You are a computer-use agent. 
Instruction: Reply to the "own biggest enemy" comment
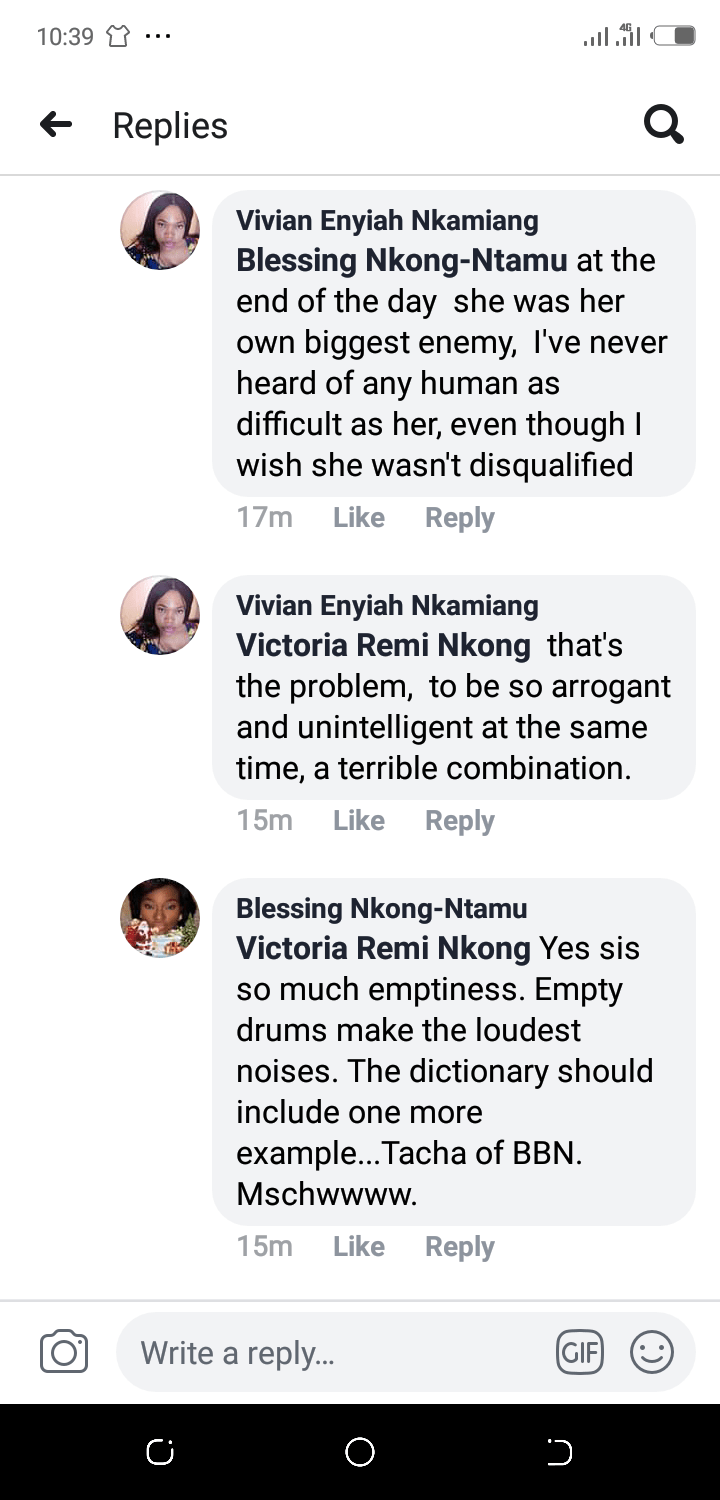(459, 518)
